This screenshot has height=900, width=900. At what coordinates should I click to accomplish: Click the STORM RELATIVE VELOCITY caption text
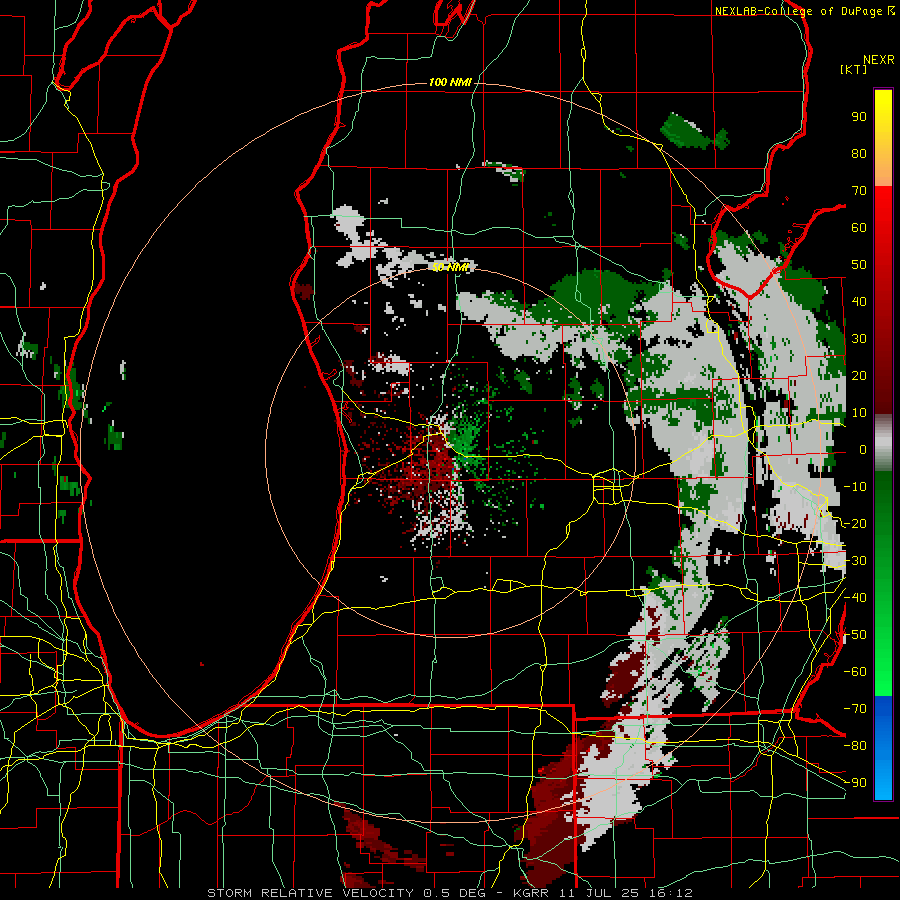click(x=310, y=893)
